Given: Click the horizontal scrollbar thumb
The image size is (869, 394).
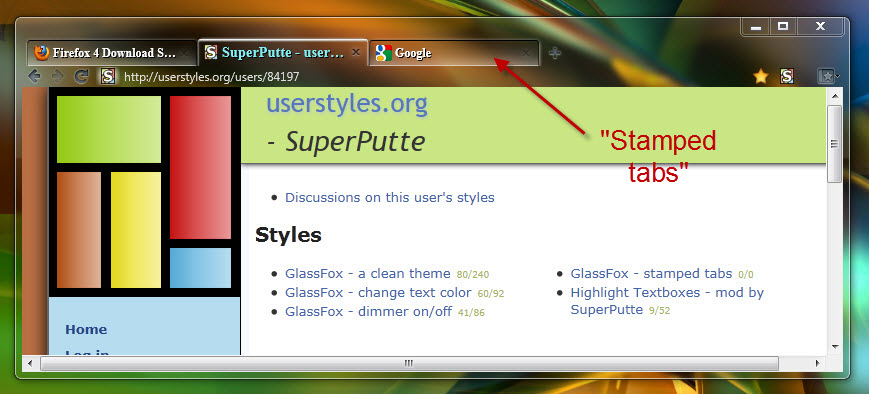Looking at the screenshot, I should (409, 364).
